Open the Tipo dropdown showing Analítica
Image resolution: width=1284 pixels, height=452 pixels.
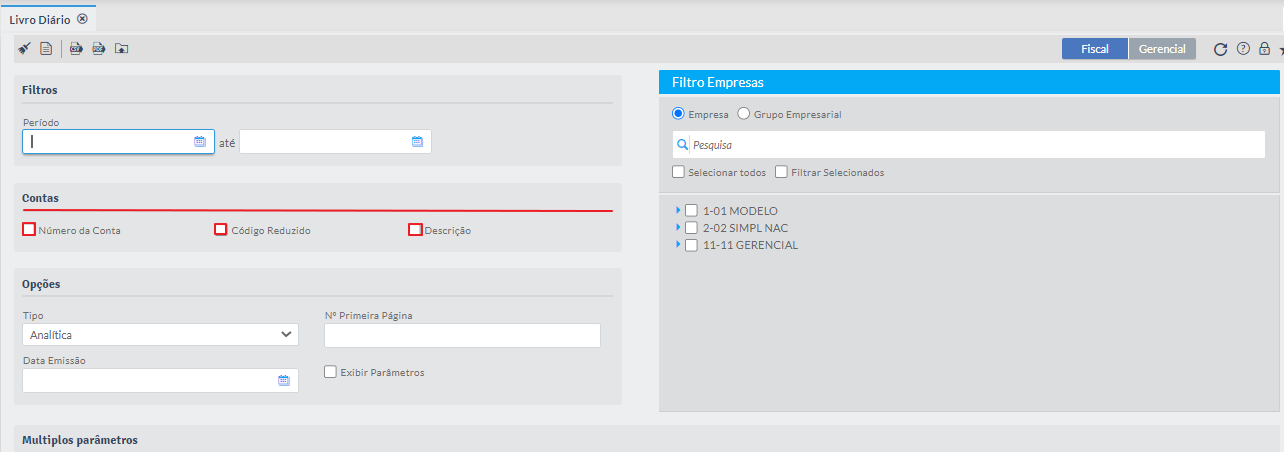(160, 335)
